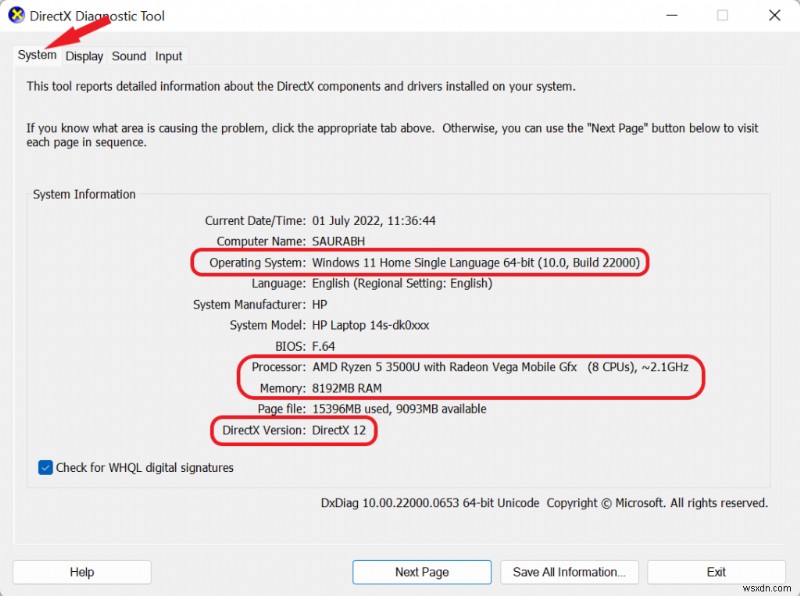Select the Computer Name value SAURABH
Image resolution: width=800 pixels, height=596 pixels.
[340, 241]
